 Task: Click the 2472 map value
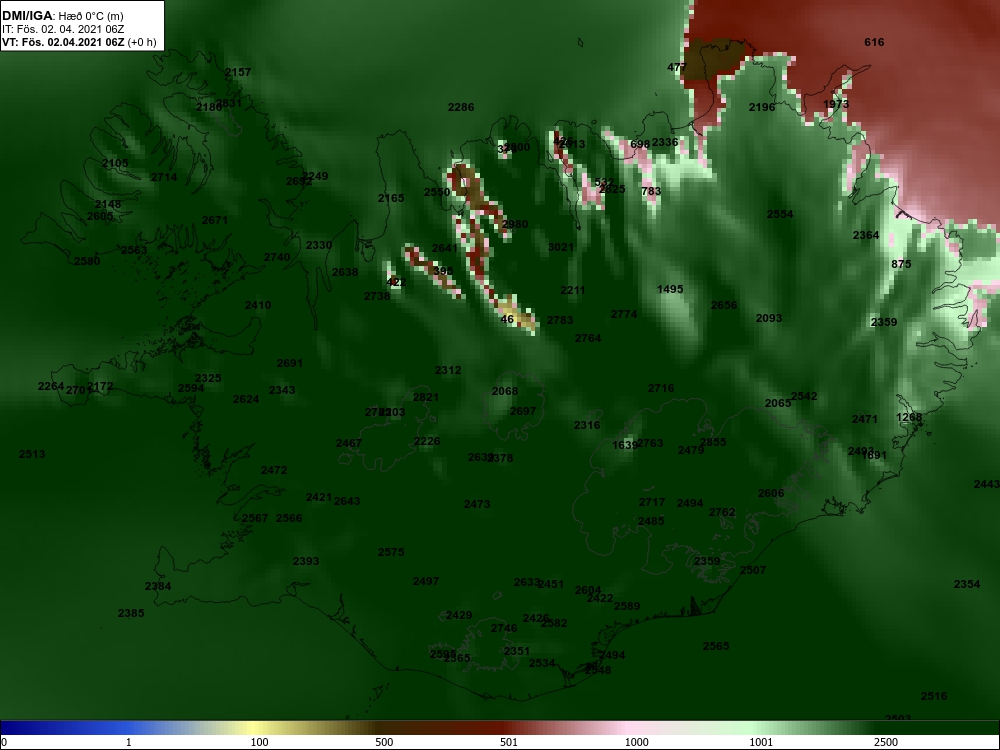coord(274,470)
